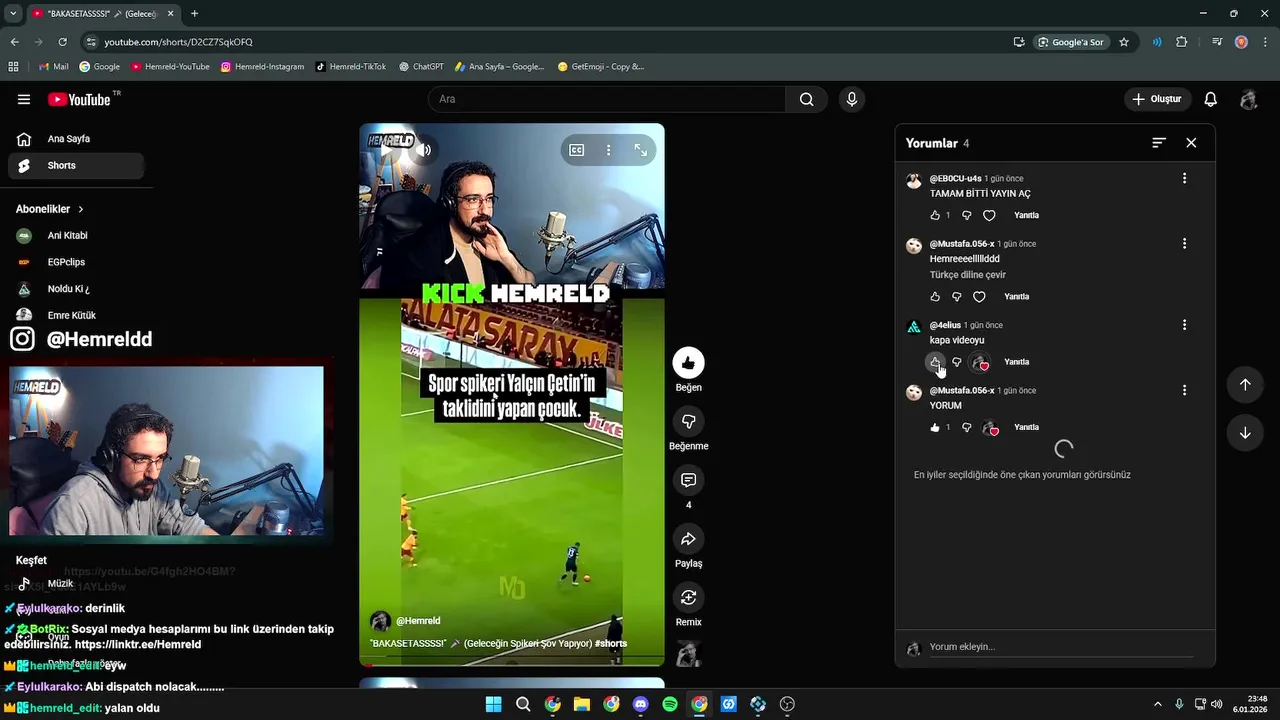Viewport: 1280px width, 720px height.
Task: Open Emre Kütük subscription channel
Action: [x=75, y=315]
